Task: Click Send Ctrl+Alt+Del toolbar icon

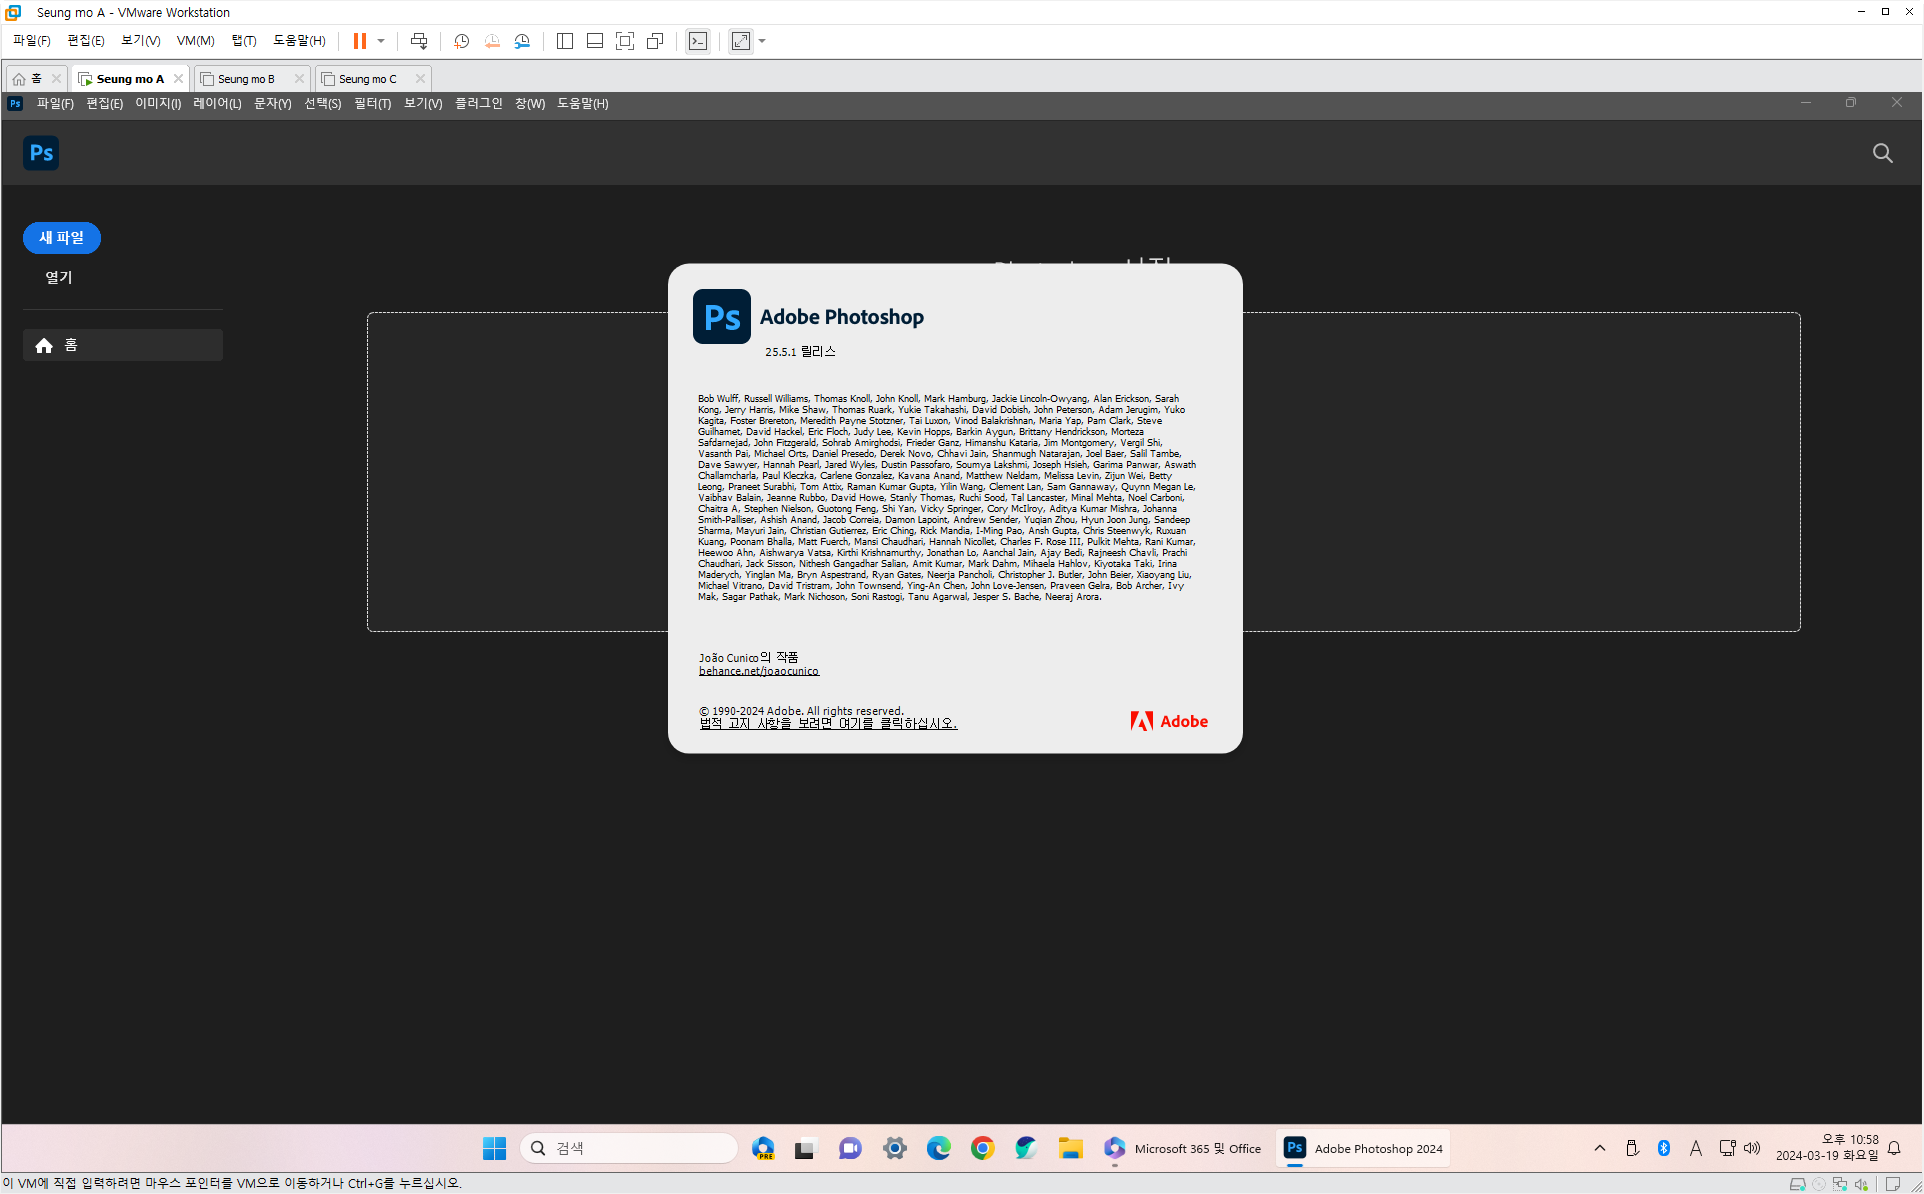Action: coord(419,41)
